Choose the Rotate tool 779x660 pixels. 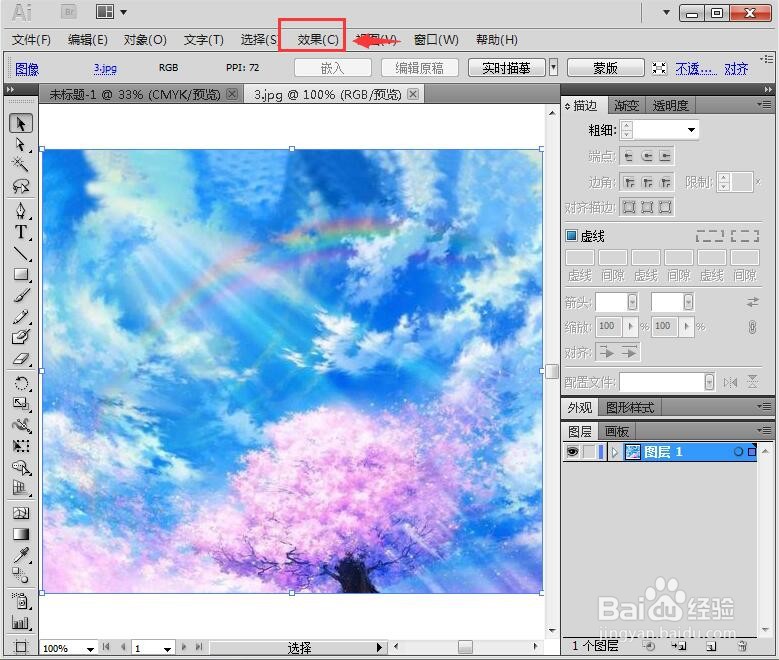[x=21, y=383]
